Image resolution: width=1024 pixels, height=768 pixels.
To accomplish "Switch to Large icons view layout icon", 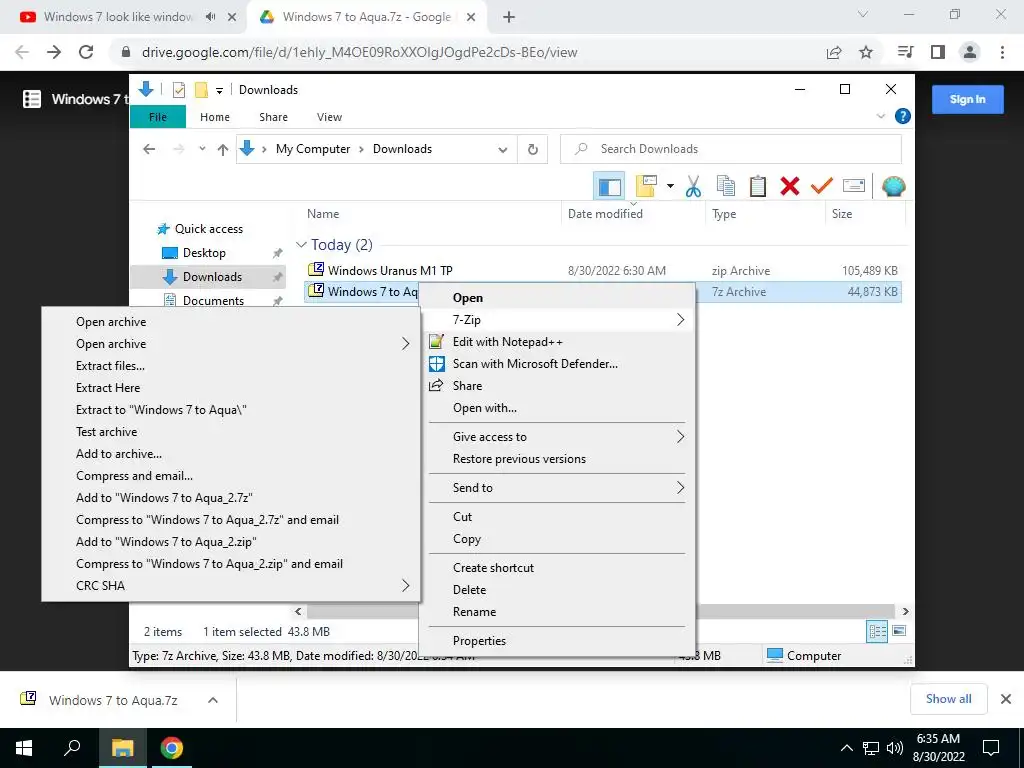I will coord(899,631).
